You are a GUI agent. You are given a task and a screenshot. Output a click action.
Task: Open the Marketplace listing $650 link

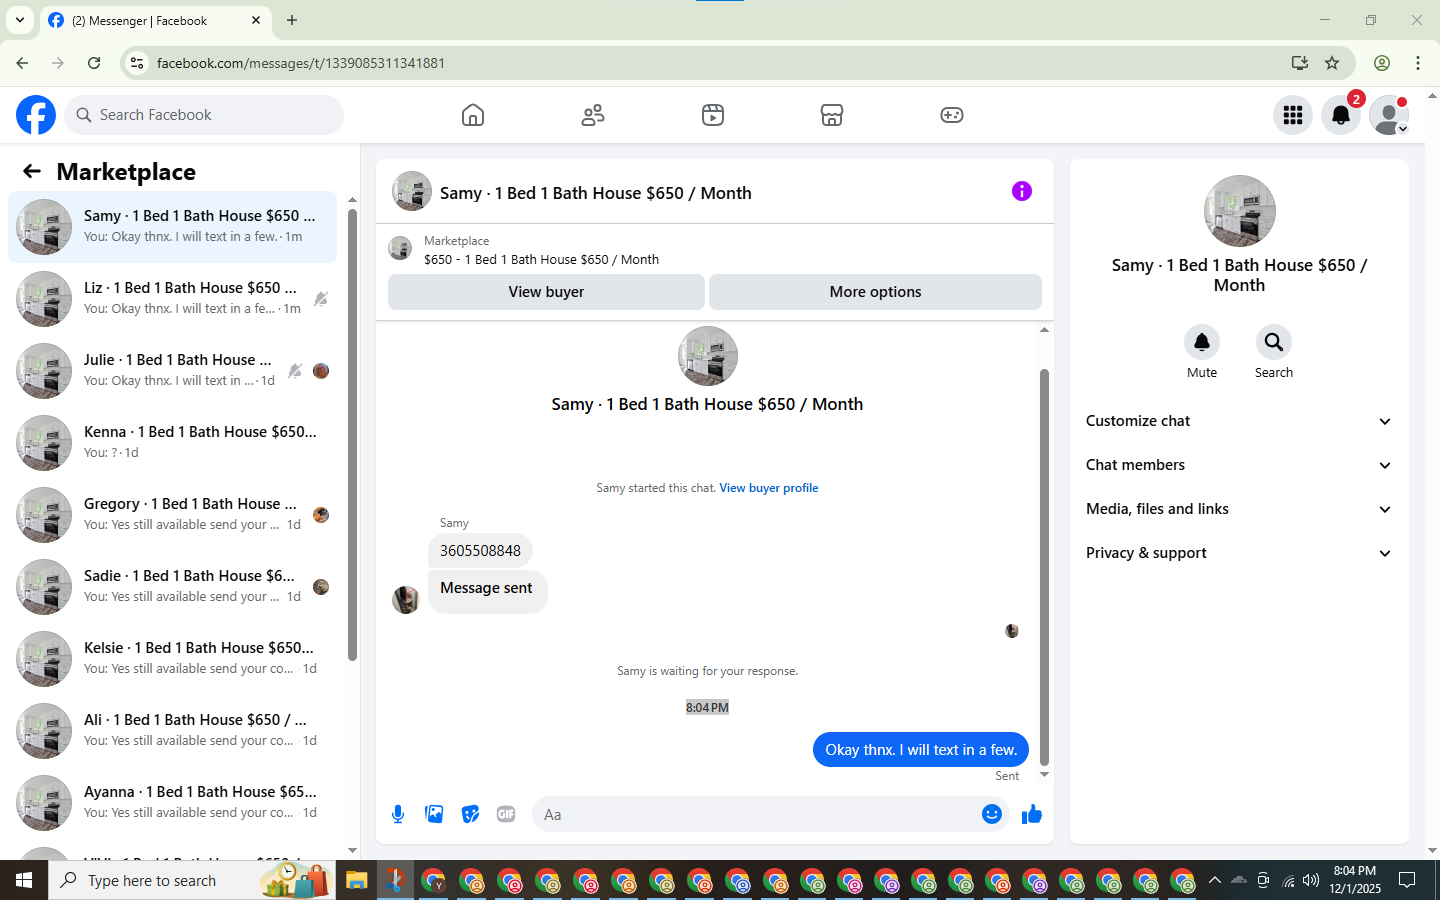click(x=541, y=259)
